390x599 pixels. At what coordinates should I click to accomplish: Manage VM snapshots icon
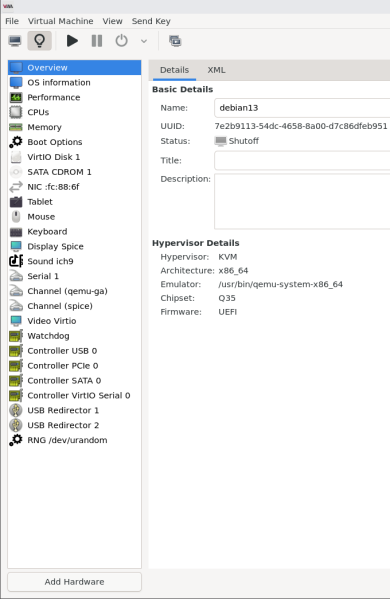(175, 41)
